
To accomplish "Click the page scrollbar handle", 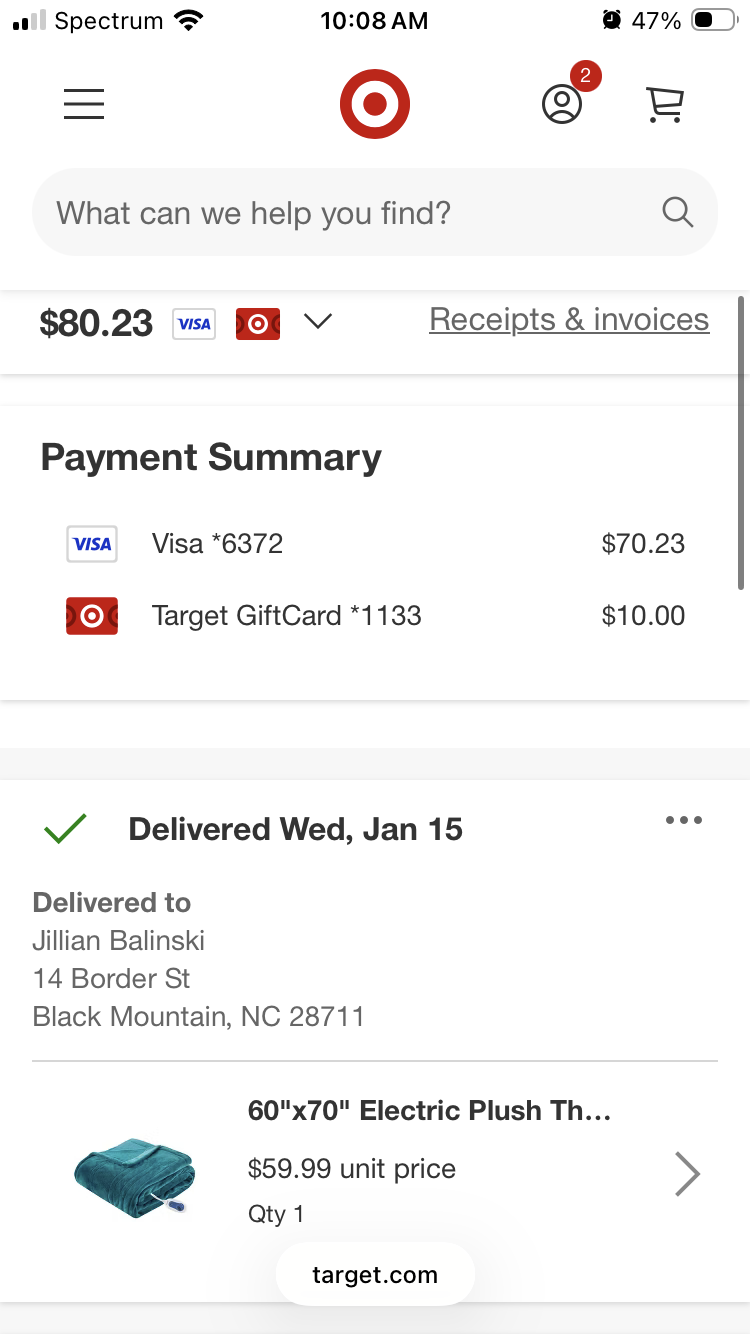I will tap(741, 442).
